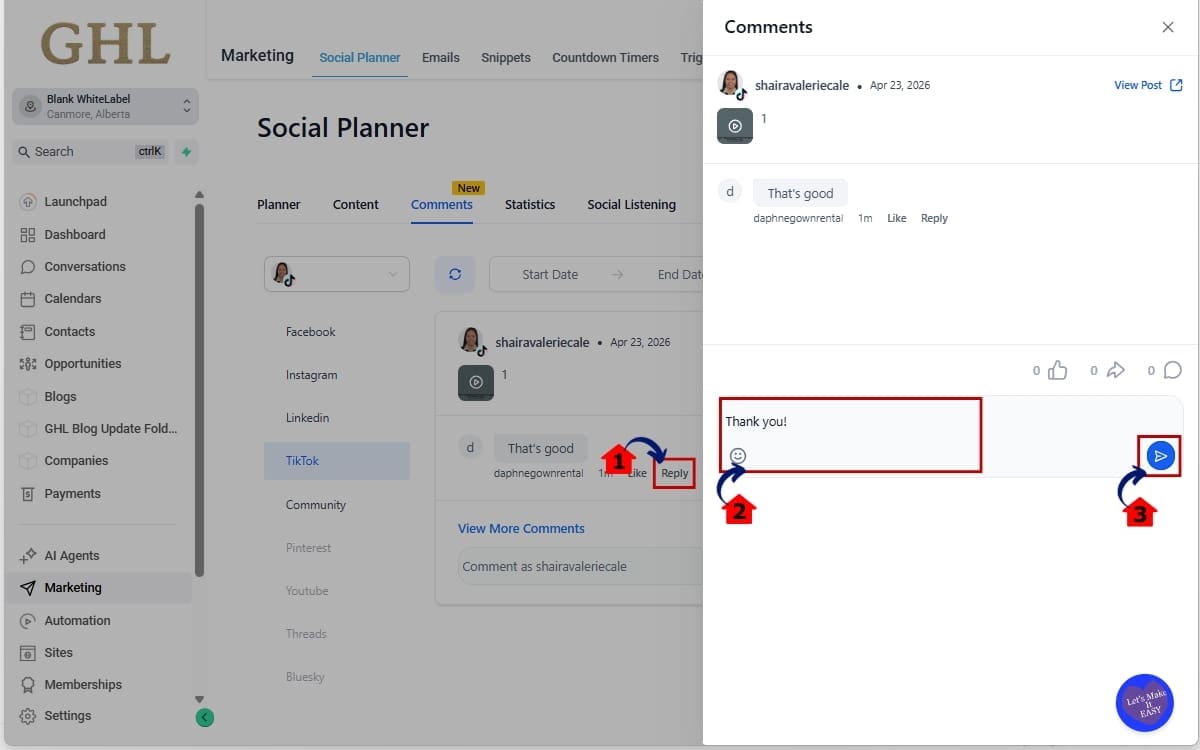Open video thumbnail in Comments panel
Viewport: 1200px width, 750px height.
coord(735,127)
